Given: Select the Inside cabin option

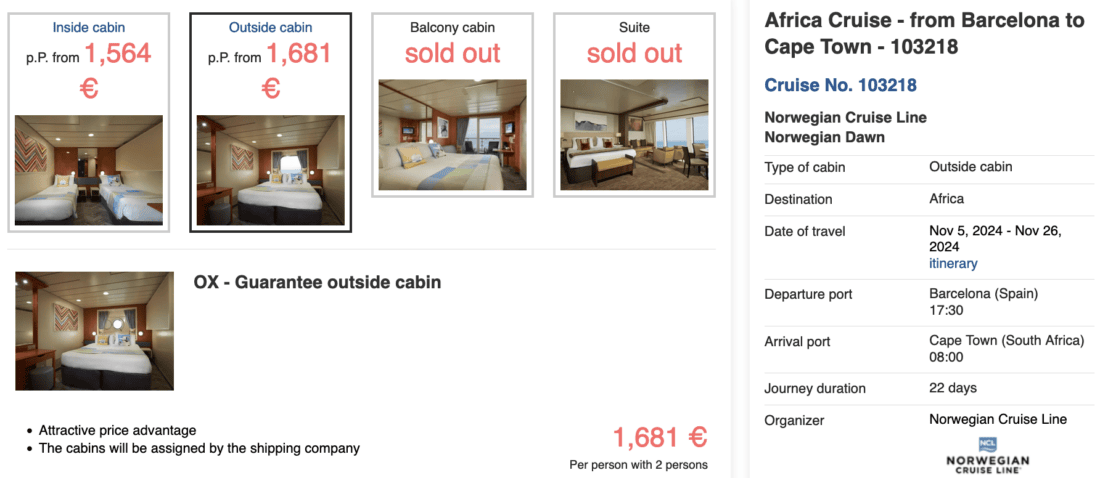Looking at the screenshot, I should [89, 27].
